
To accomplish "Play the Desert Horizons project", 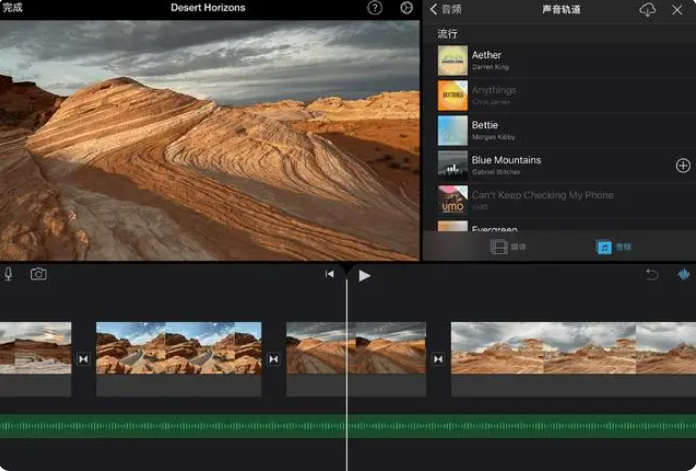I will pyautogui.click(x=364, y=276).
